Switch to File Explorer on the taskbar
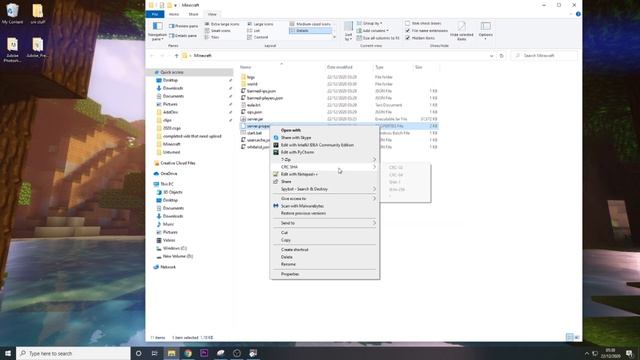The height and width of the screenshot is (360, 640). 171,353
